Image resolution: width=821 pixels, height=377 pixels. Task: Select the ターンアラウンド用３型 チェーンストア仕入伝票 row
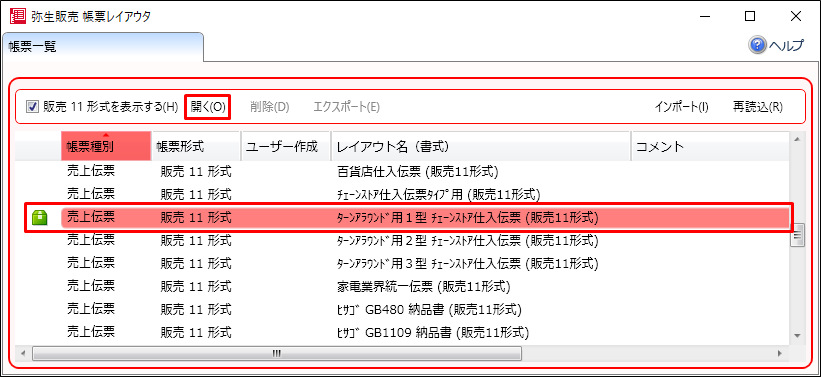click(x=402, y=263)
